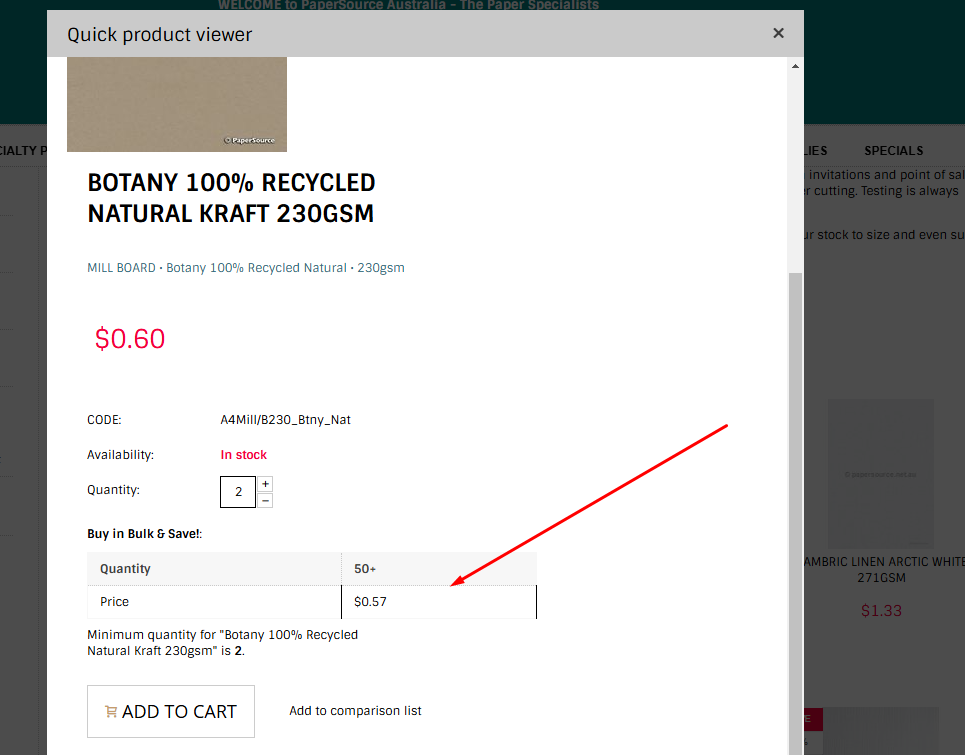Click the CODE: label
The height and width of the screenshot is (755, 965).
pos(105,420)
